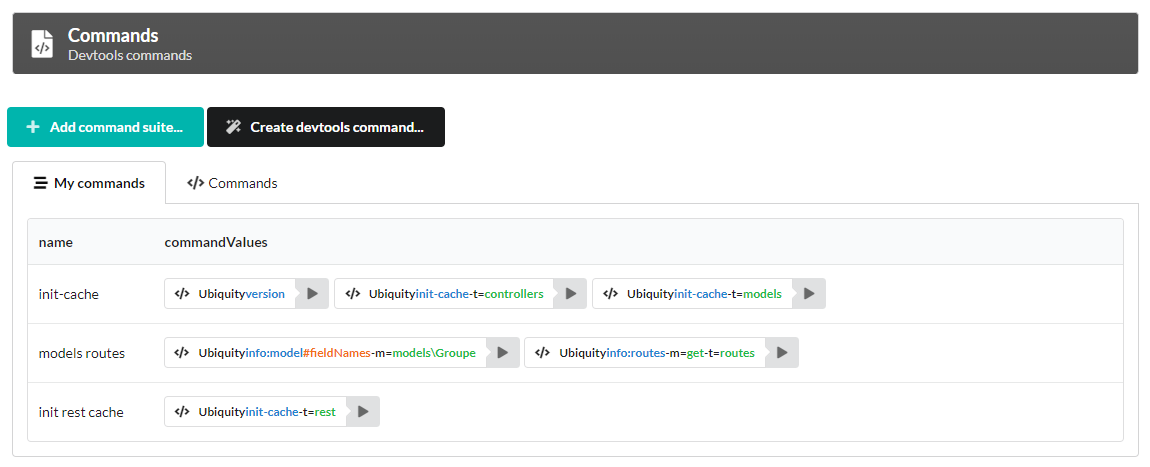Click code icon beside info:routes command
The image size is (1150, 467).
tap(543, 353)
